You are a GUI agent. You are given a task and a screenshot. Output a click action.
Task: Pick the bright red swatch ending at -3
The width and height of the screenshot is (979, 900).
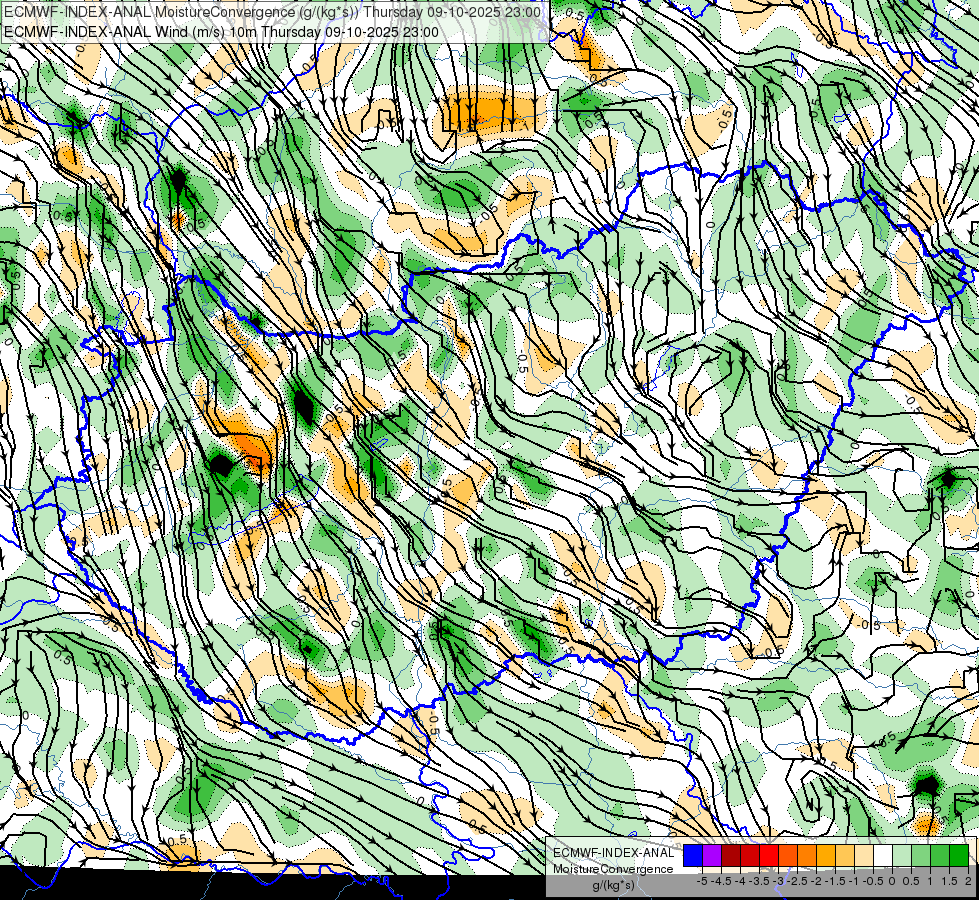[769, 855]
